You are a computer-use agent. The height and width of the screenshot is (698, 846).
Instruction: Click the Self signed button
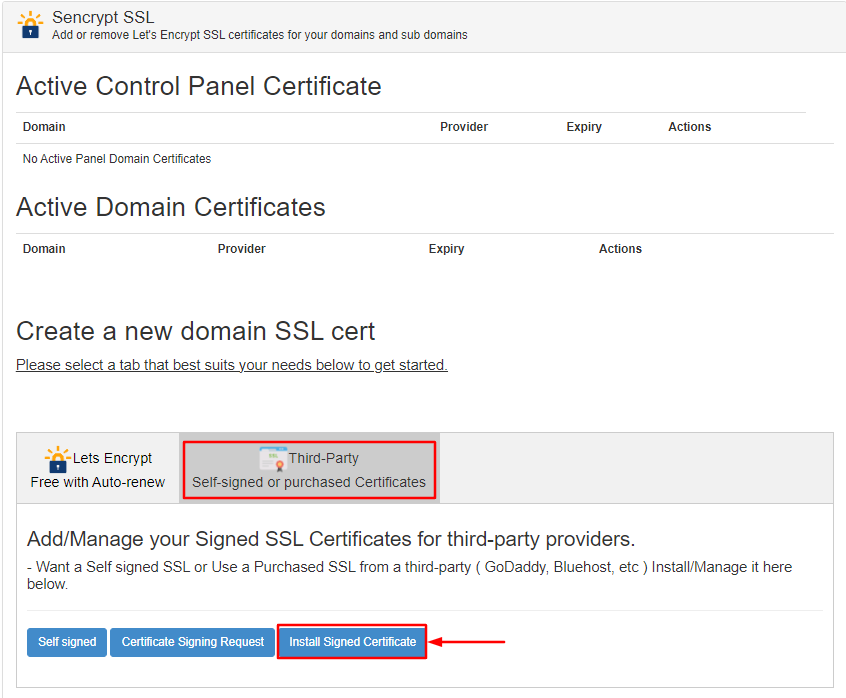(x=66, y=642)
